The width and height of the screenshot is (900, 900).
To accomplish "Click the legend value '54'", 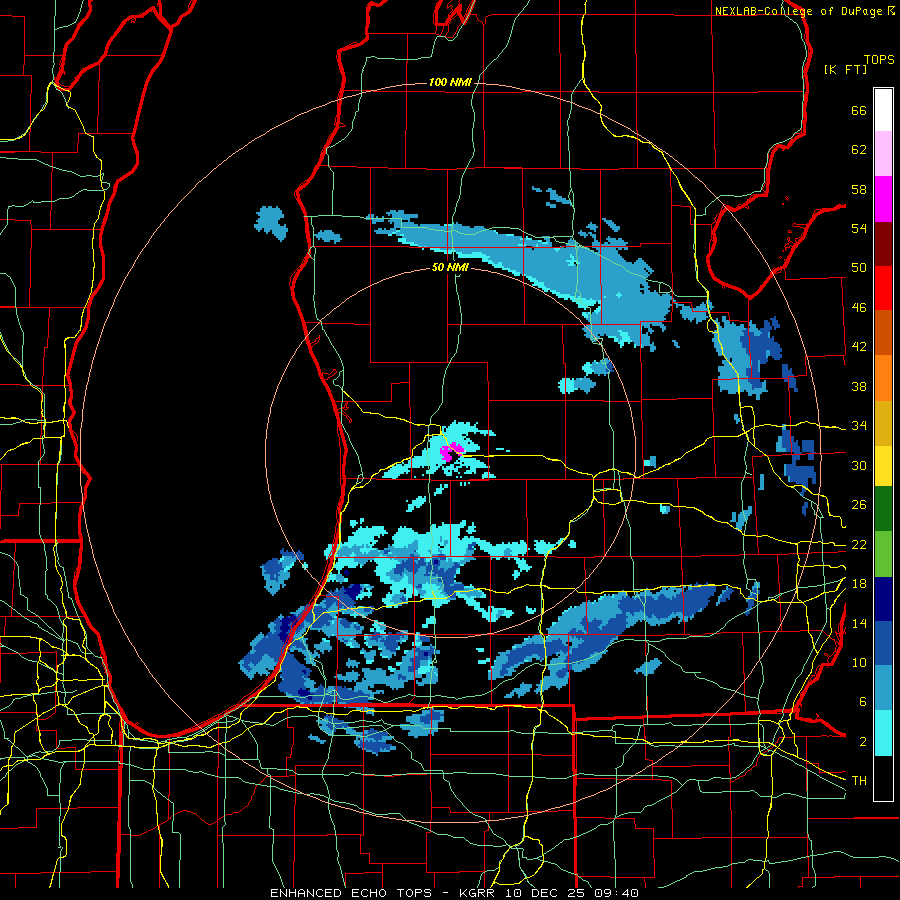I will tap(859, 228).
